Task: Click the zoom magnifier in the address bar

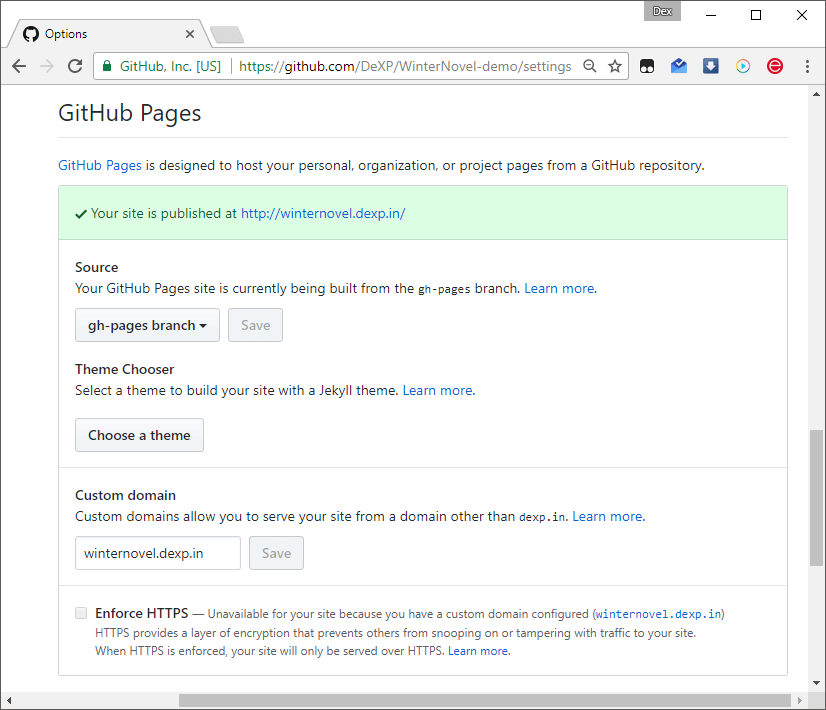Action: click(590, 65)
